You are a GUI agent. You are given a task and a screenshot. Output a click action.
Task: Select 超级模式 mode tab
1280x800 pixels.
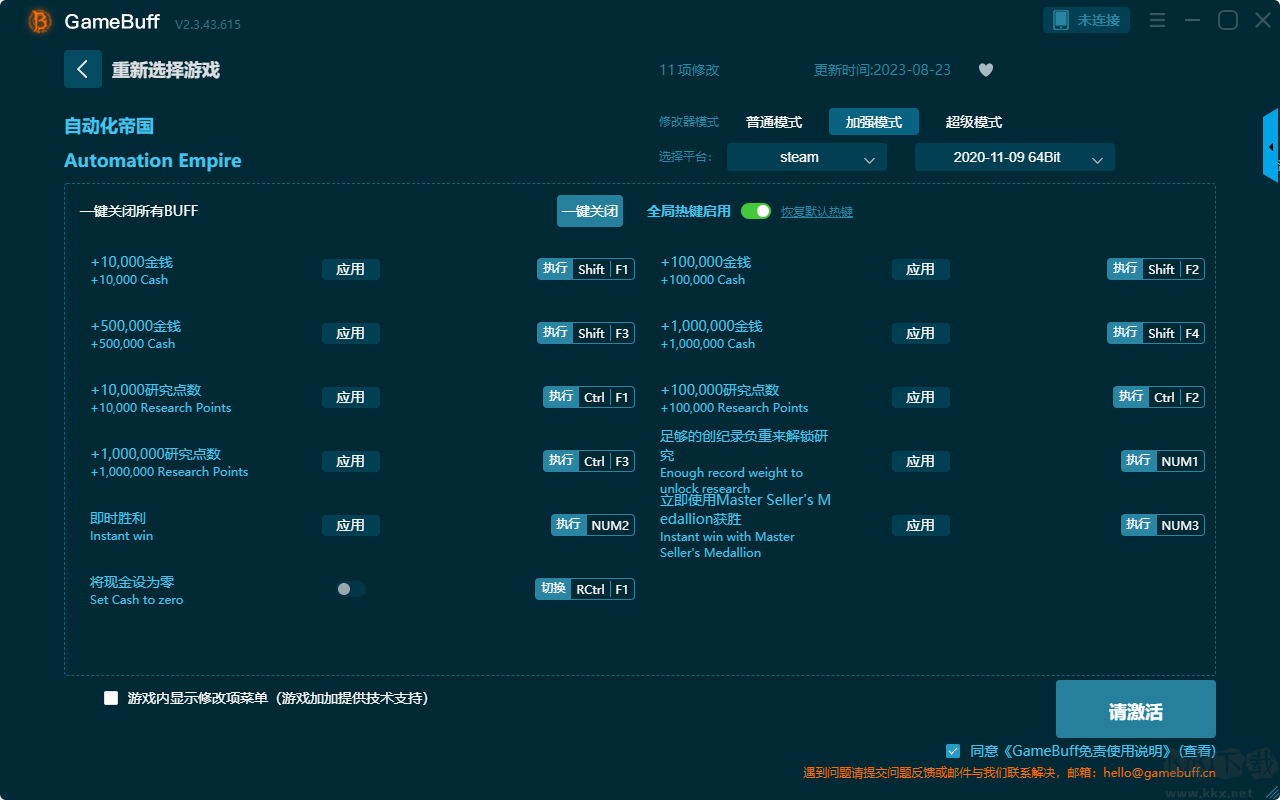pyautogui.click(x=974, y=122)
